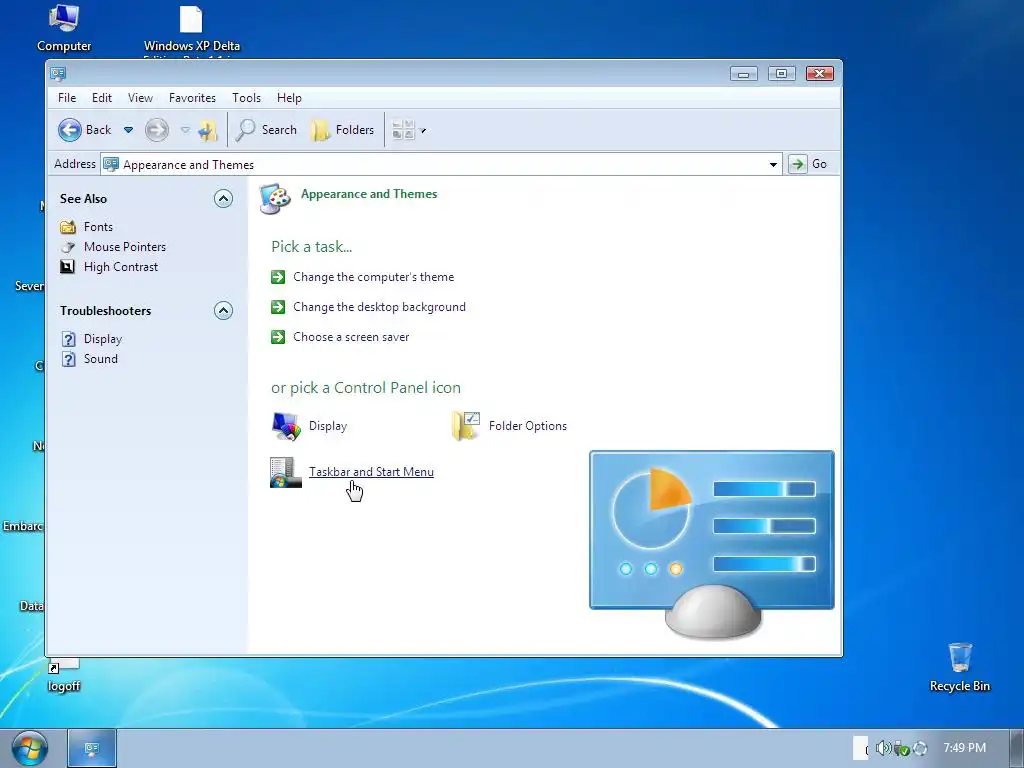Open the Mouse Pointers link
Image resolution: width=1024 pixels, height=768 pixels.
(x=125, y=247)
